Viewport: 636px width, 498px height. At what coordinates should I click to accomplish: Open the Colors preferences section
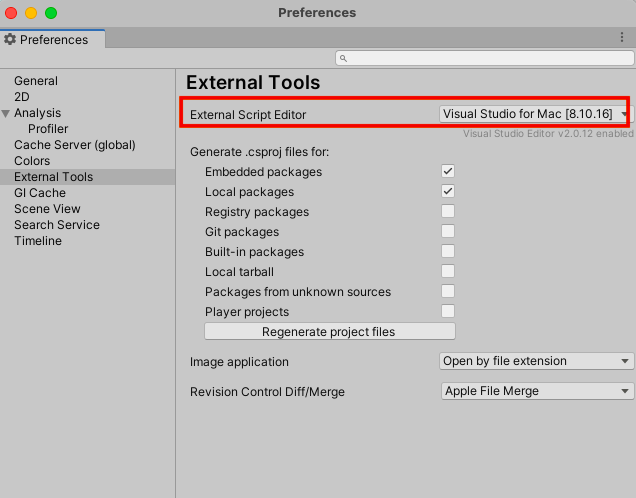point(32,161)
